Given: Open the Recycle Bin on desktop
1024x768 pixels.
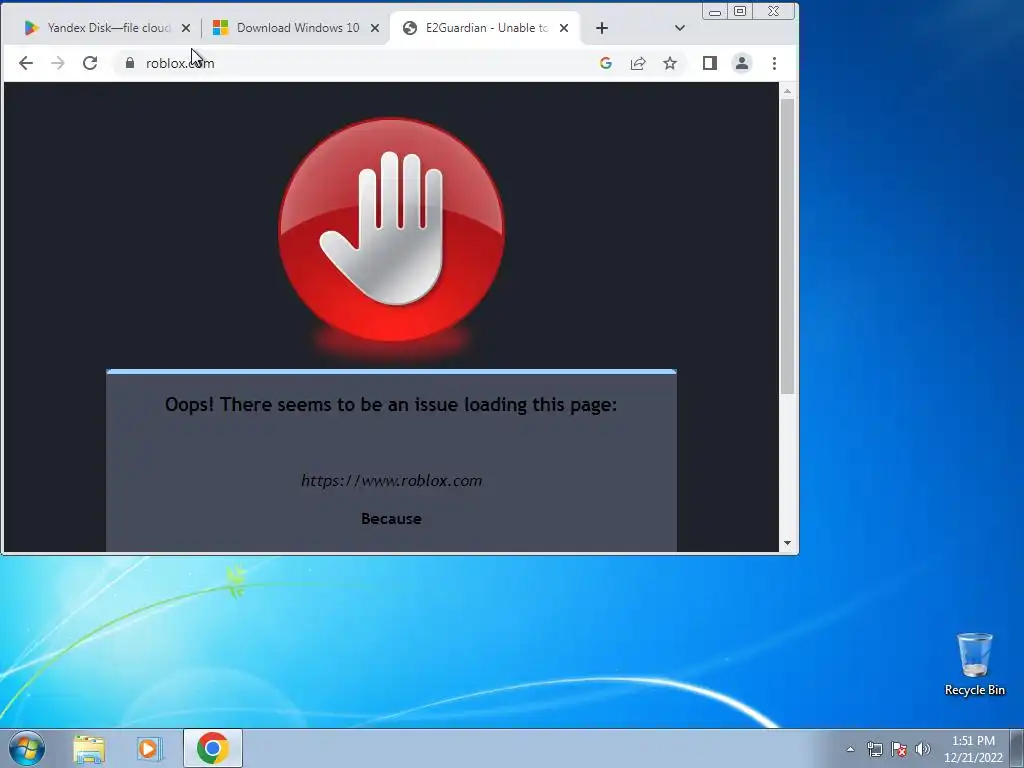Looking at the screenshot, I should click(x=974, y=664).
